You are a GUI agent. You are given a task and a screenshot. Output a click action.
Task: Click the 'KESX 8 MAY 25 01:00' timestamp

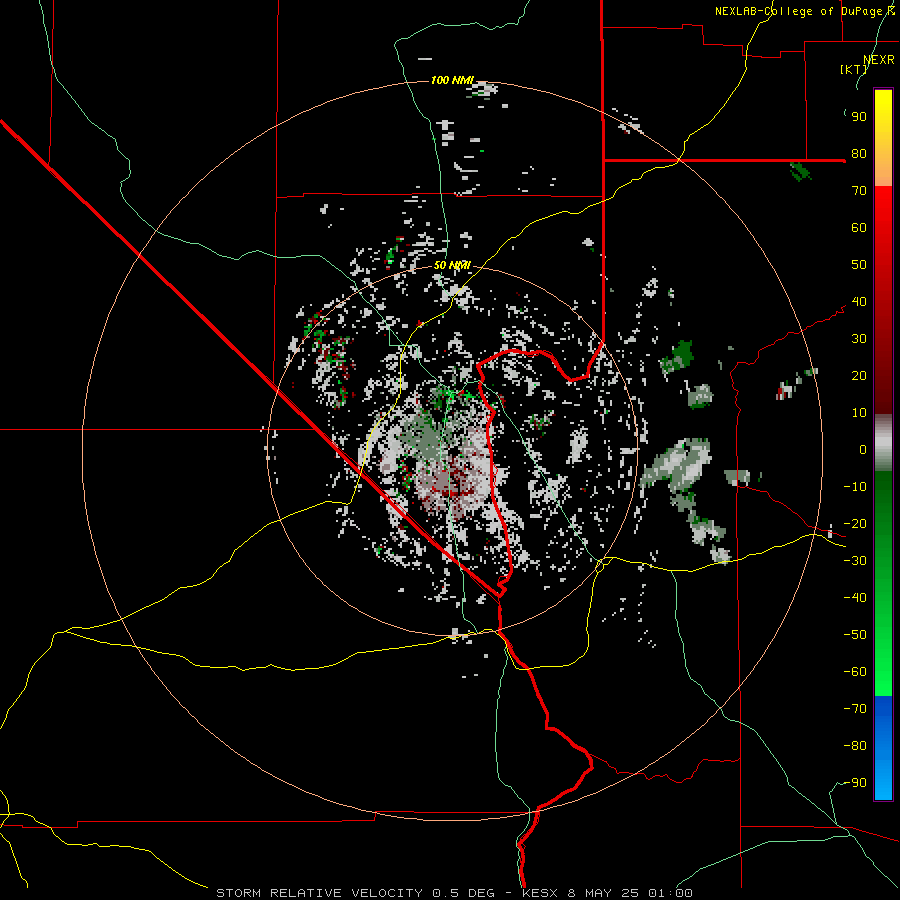click(607, 893)
